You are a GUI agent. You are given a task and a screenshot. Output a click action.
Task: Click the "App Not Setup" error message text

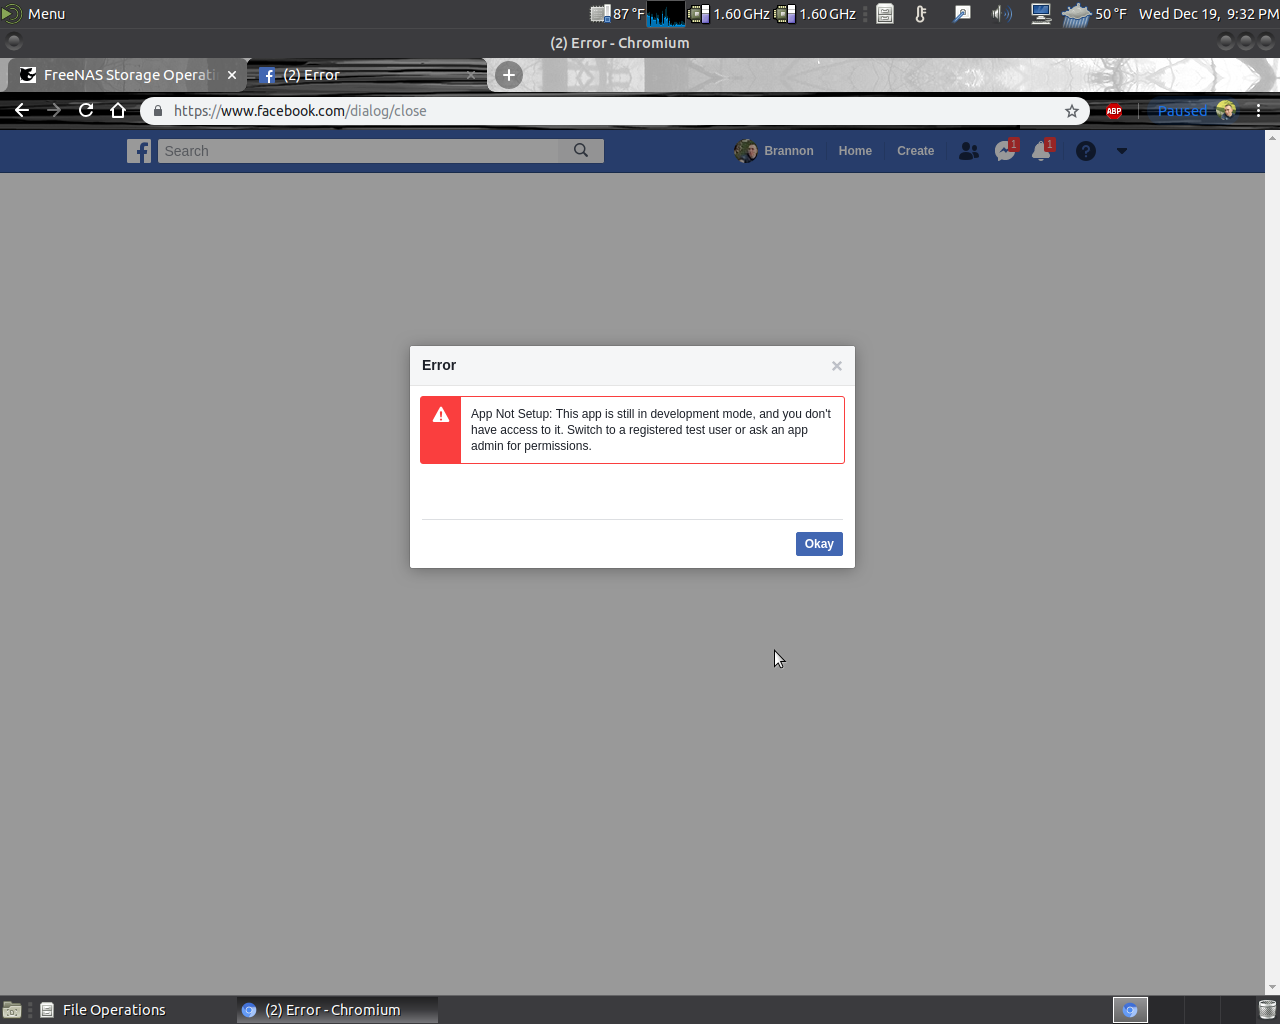tap(651, 430)
